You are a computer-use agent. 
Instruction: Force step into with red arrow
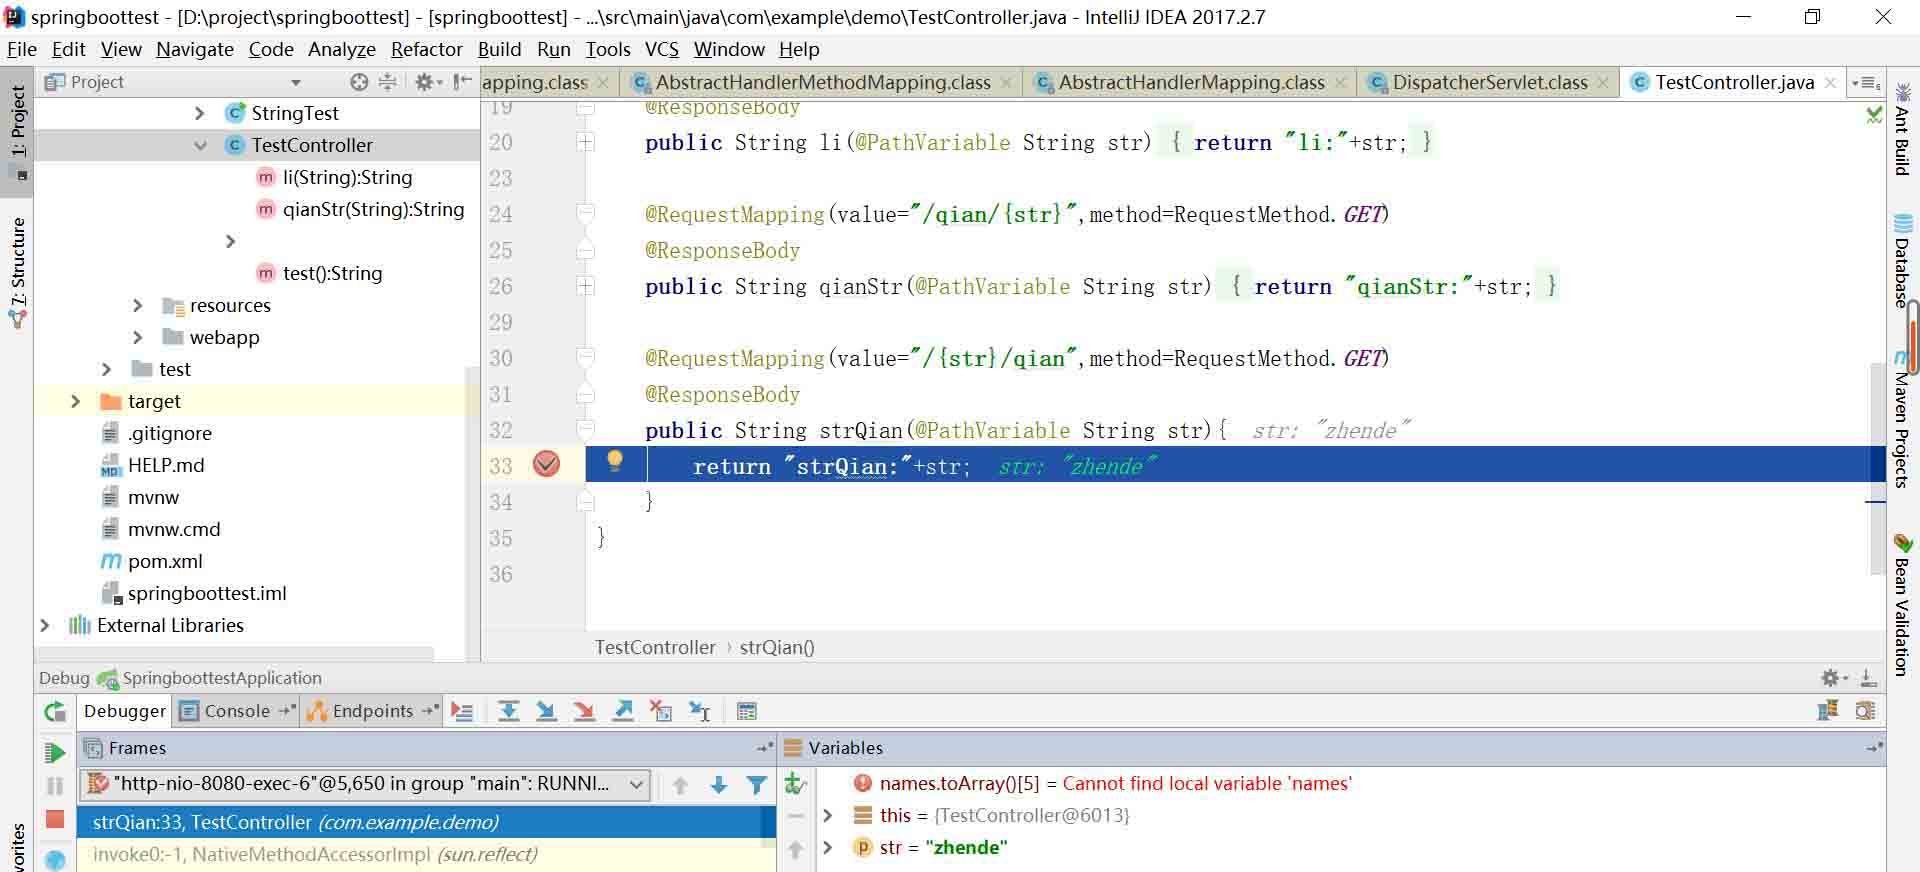point(584,711)
